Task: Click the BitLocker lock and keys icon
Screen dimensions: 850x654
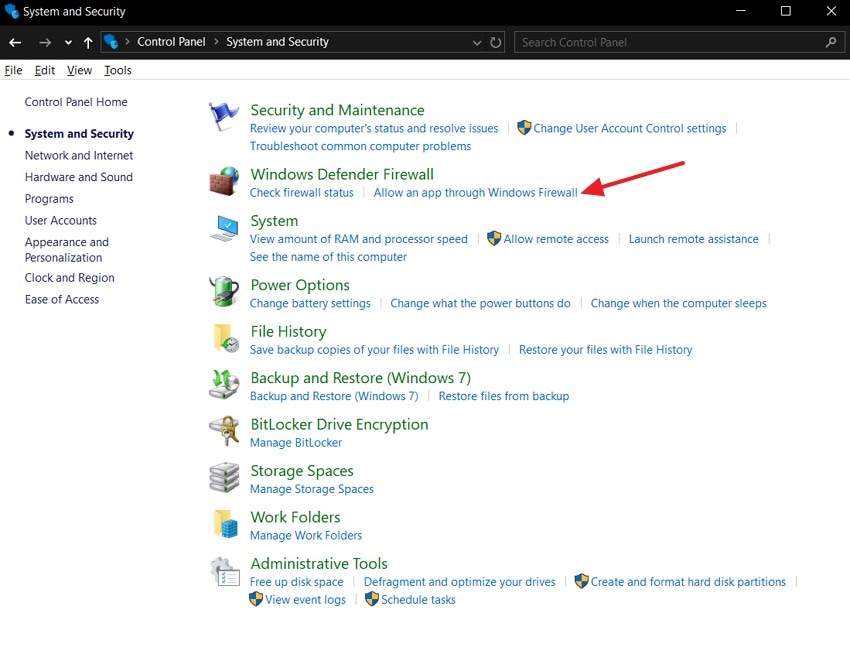Action: pos(224,431)
